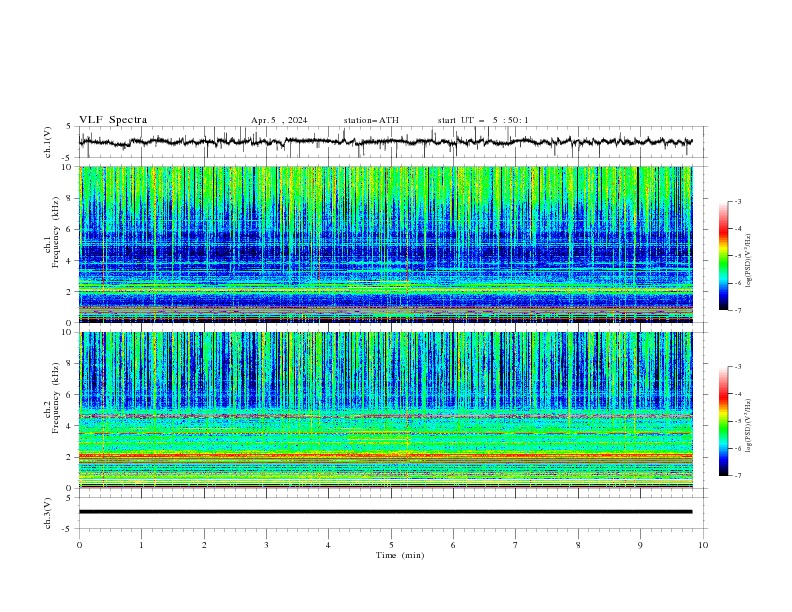Screen dimensions: 792x612
Task: Click the "9" minute tick label
Action: (x=640, y=545)
